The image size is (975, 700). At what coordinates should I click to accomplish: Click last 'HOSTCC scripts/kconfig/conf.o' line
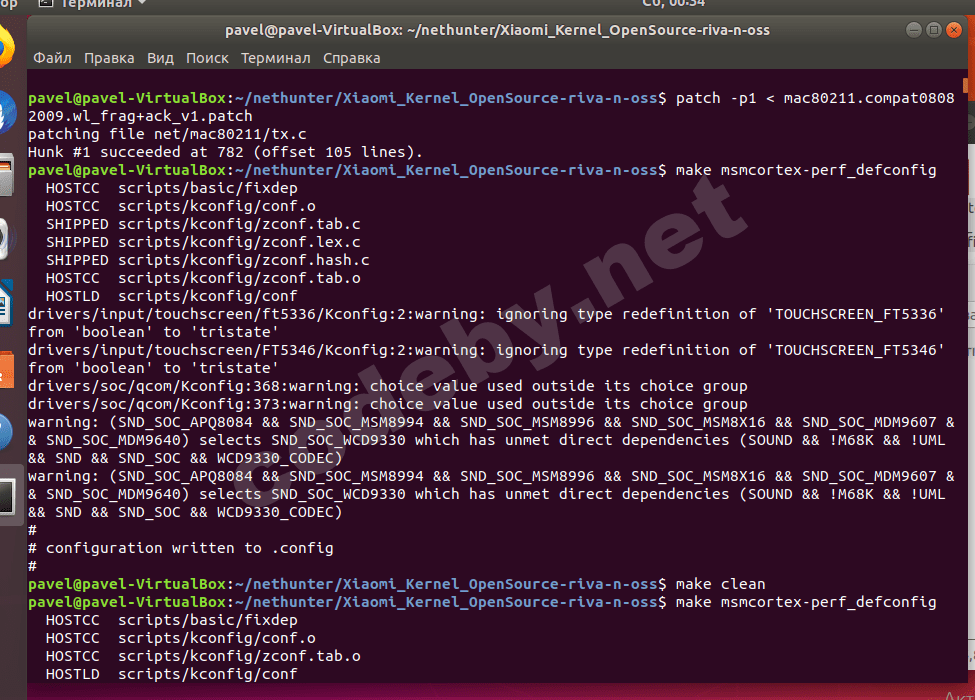point(180,639)
